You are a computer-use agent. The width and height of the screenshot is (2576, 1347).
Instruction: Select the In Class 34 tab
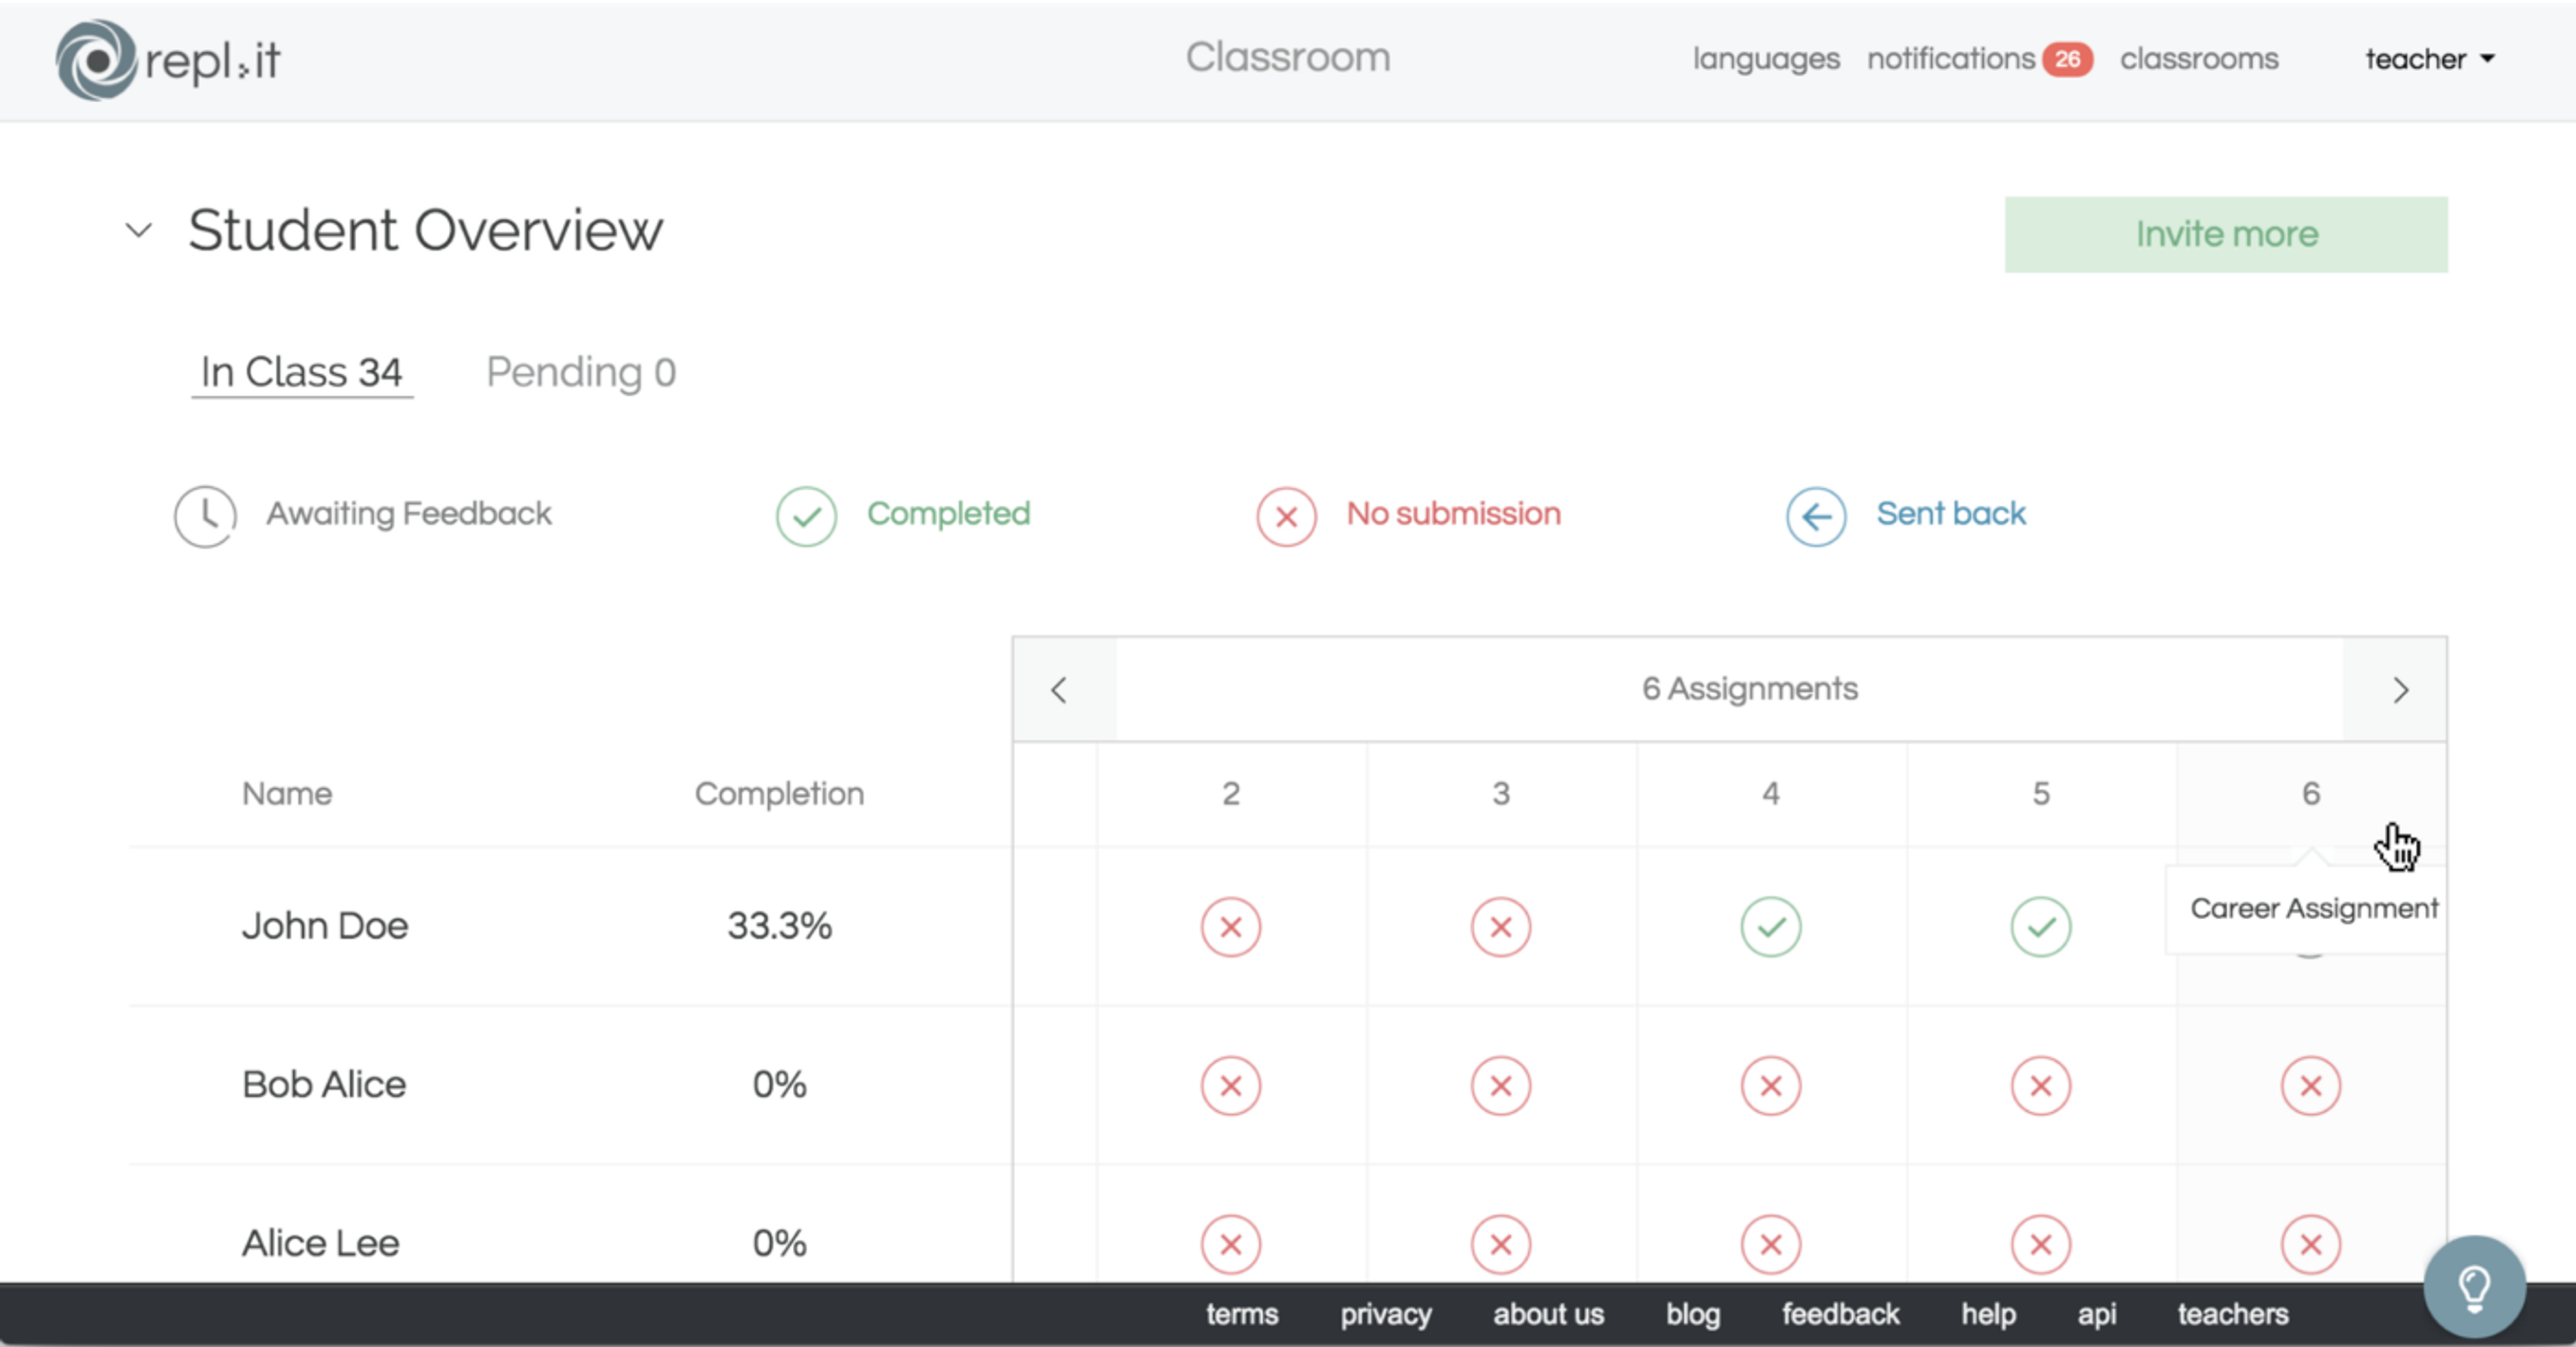tap(301, 373)
